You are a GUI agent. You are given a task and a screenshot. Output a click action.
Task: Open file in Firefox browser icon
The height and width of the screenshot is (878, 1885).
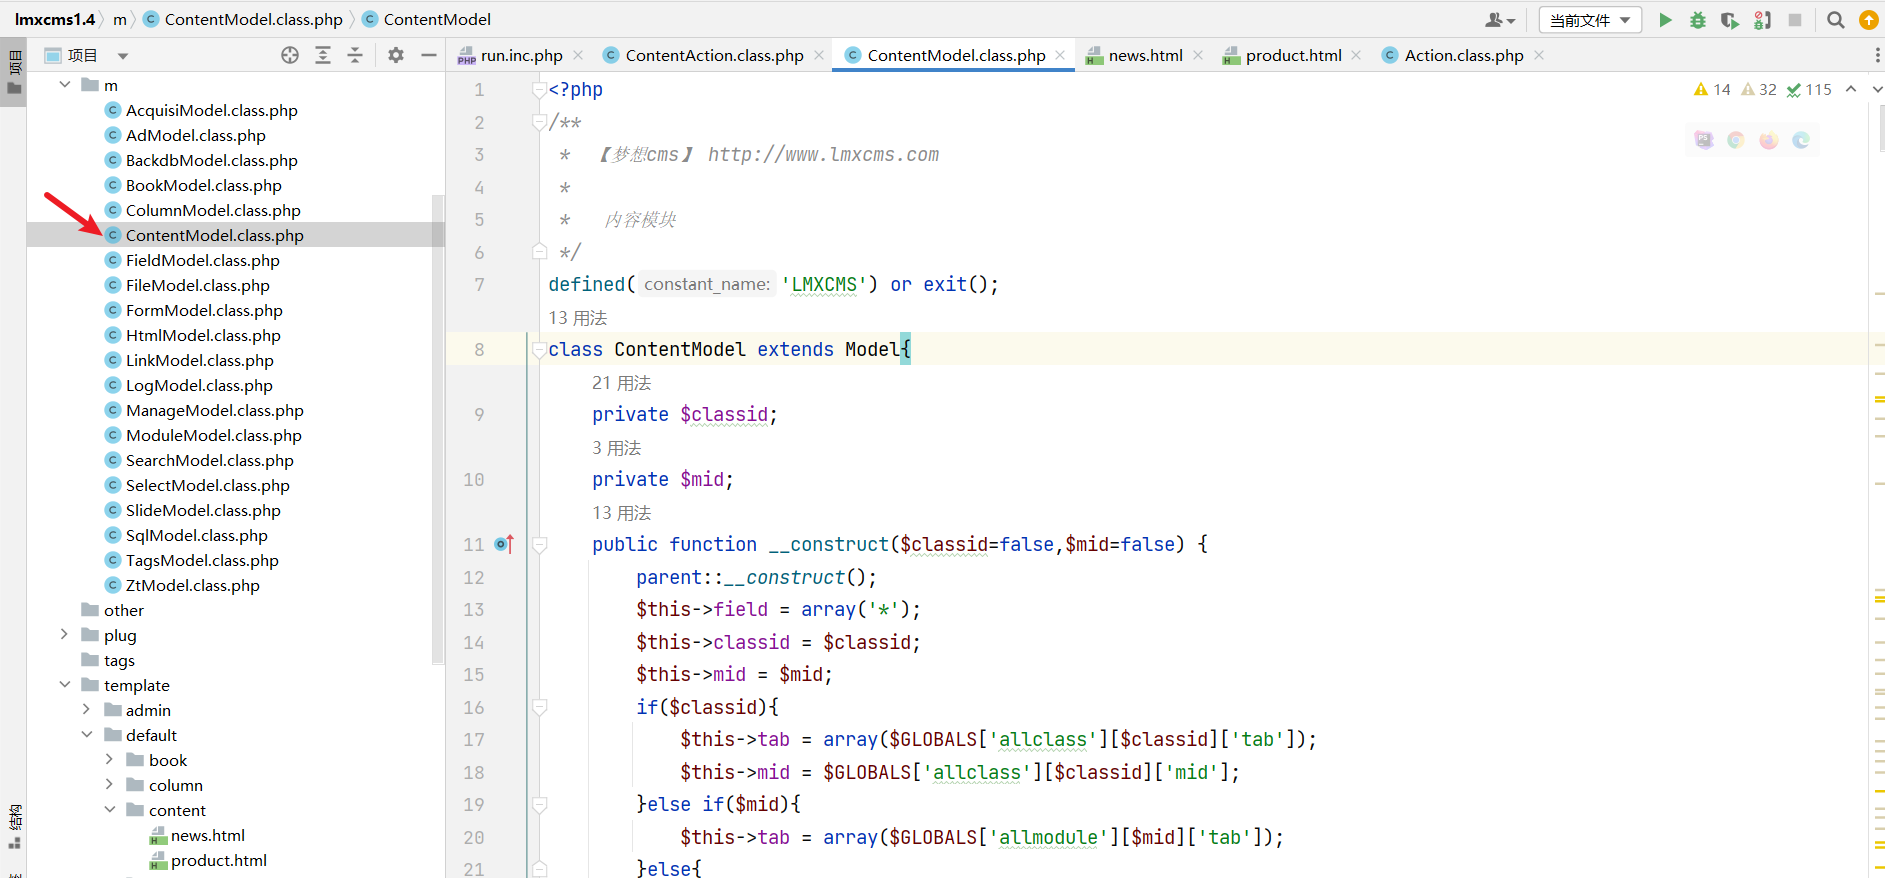[x=1769, y=140]
